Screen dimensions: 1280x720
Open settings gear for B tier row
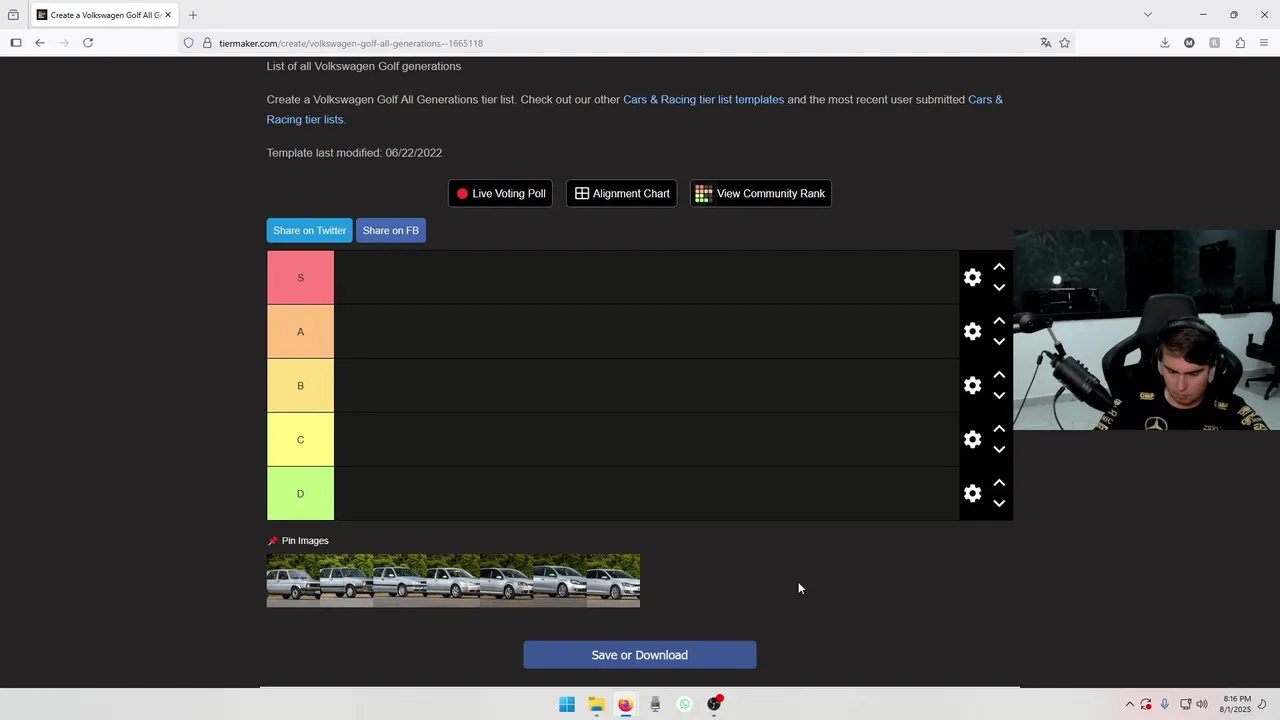coord(972,385)
